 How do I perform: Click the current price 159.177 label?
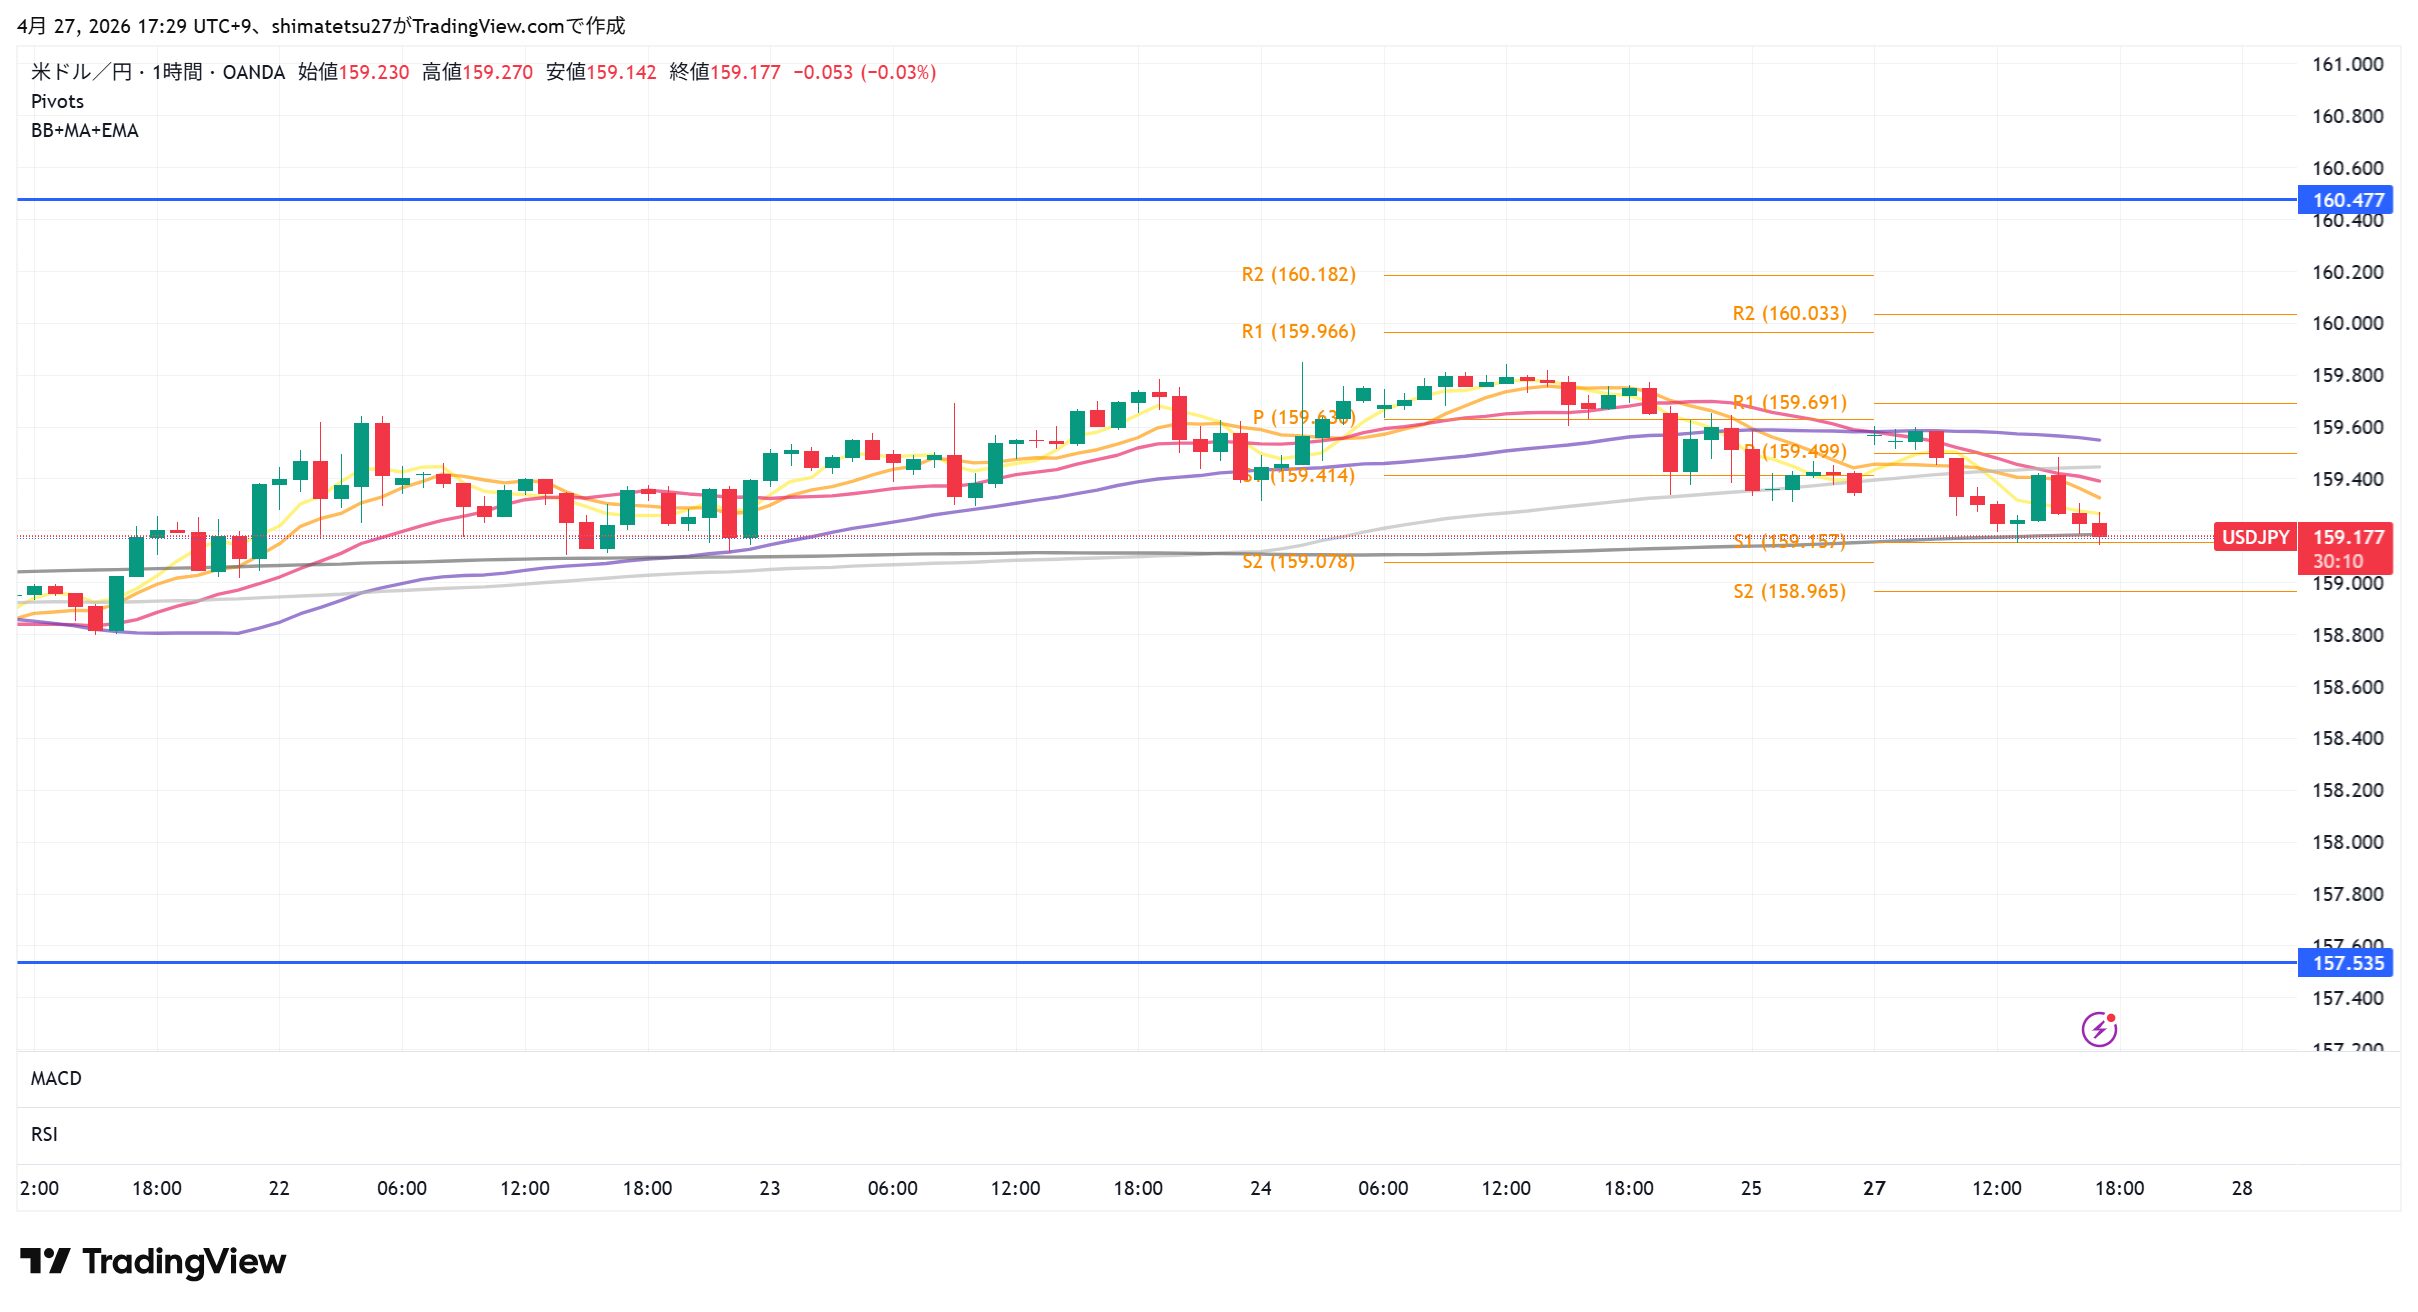(2346, 537)
